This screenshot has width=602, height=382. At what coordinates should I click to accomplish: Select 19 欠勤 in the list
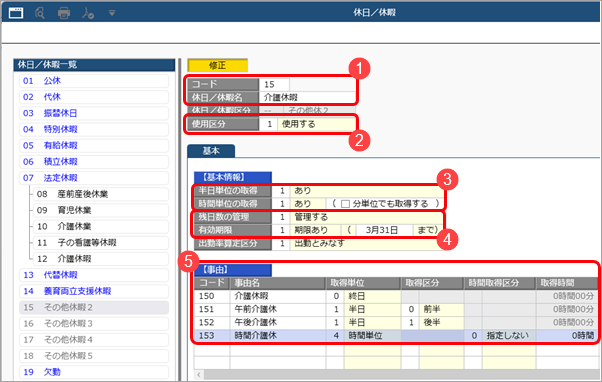[x=94, y=372]
